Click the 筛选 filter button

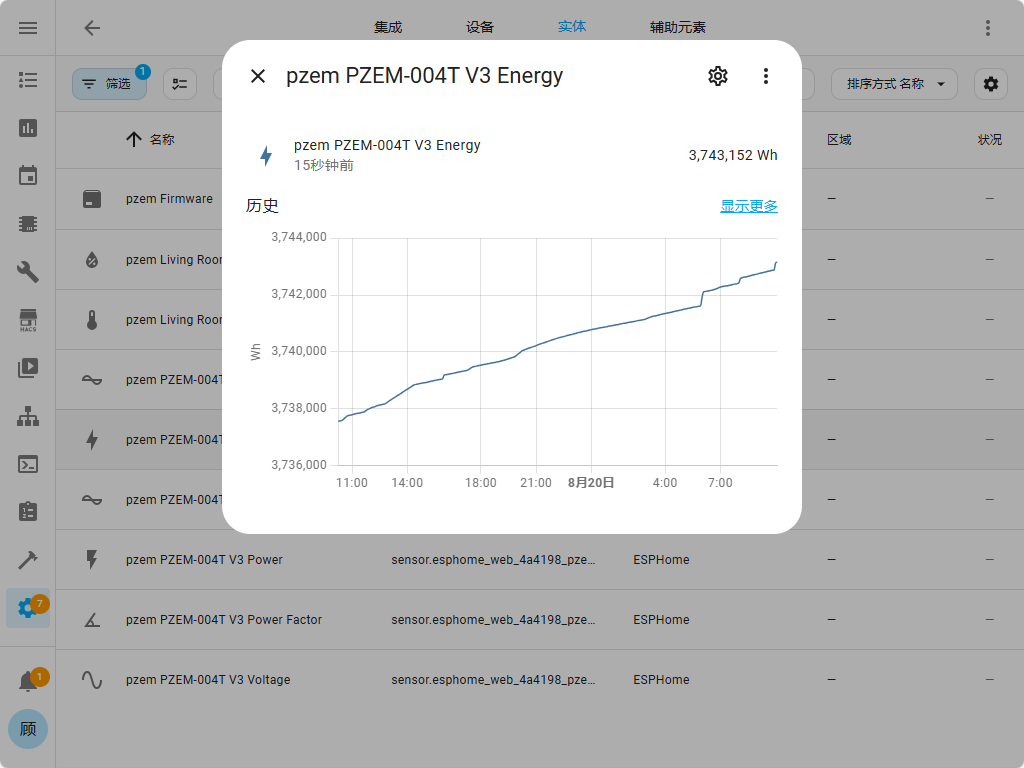pyautogui.click(x=109, y=84)
